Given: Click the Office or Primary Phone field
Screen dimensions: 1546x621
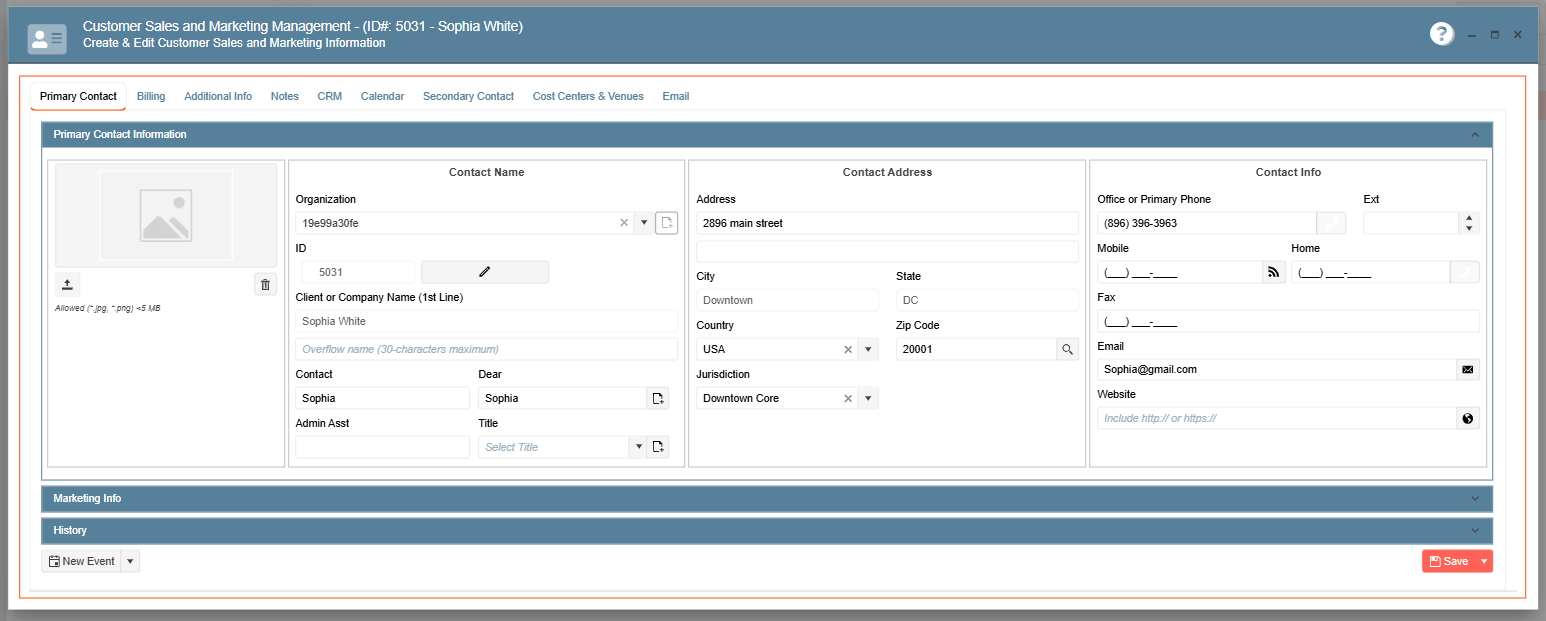Looking at the screenshot, I should tap(1207, 223).
